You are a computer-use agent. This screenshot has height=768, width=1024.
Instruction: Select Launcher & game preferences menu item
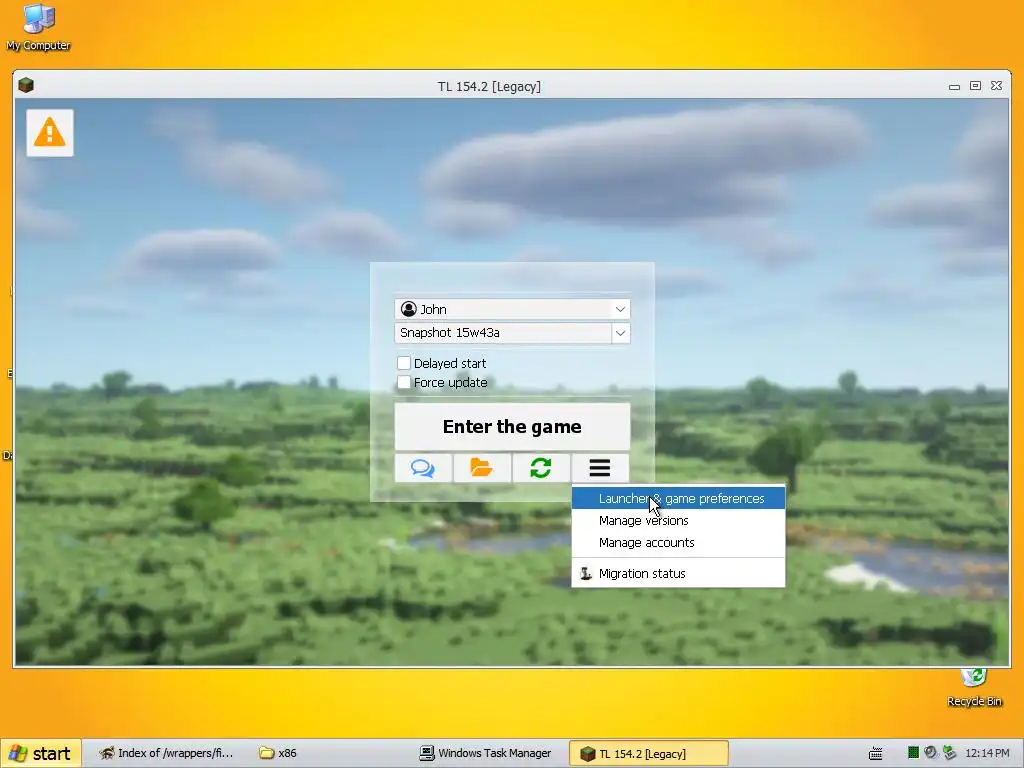(679, 498)
